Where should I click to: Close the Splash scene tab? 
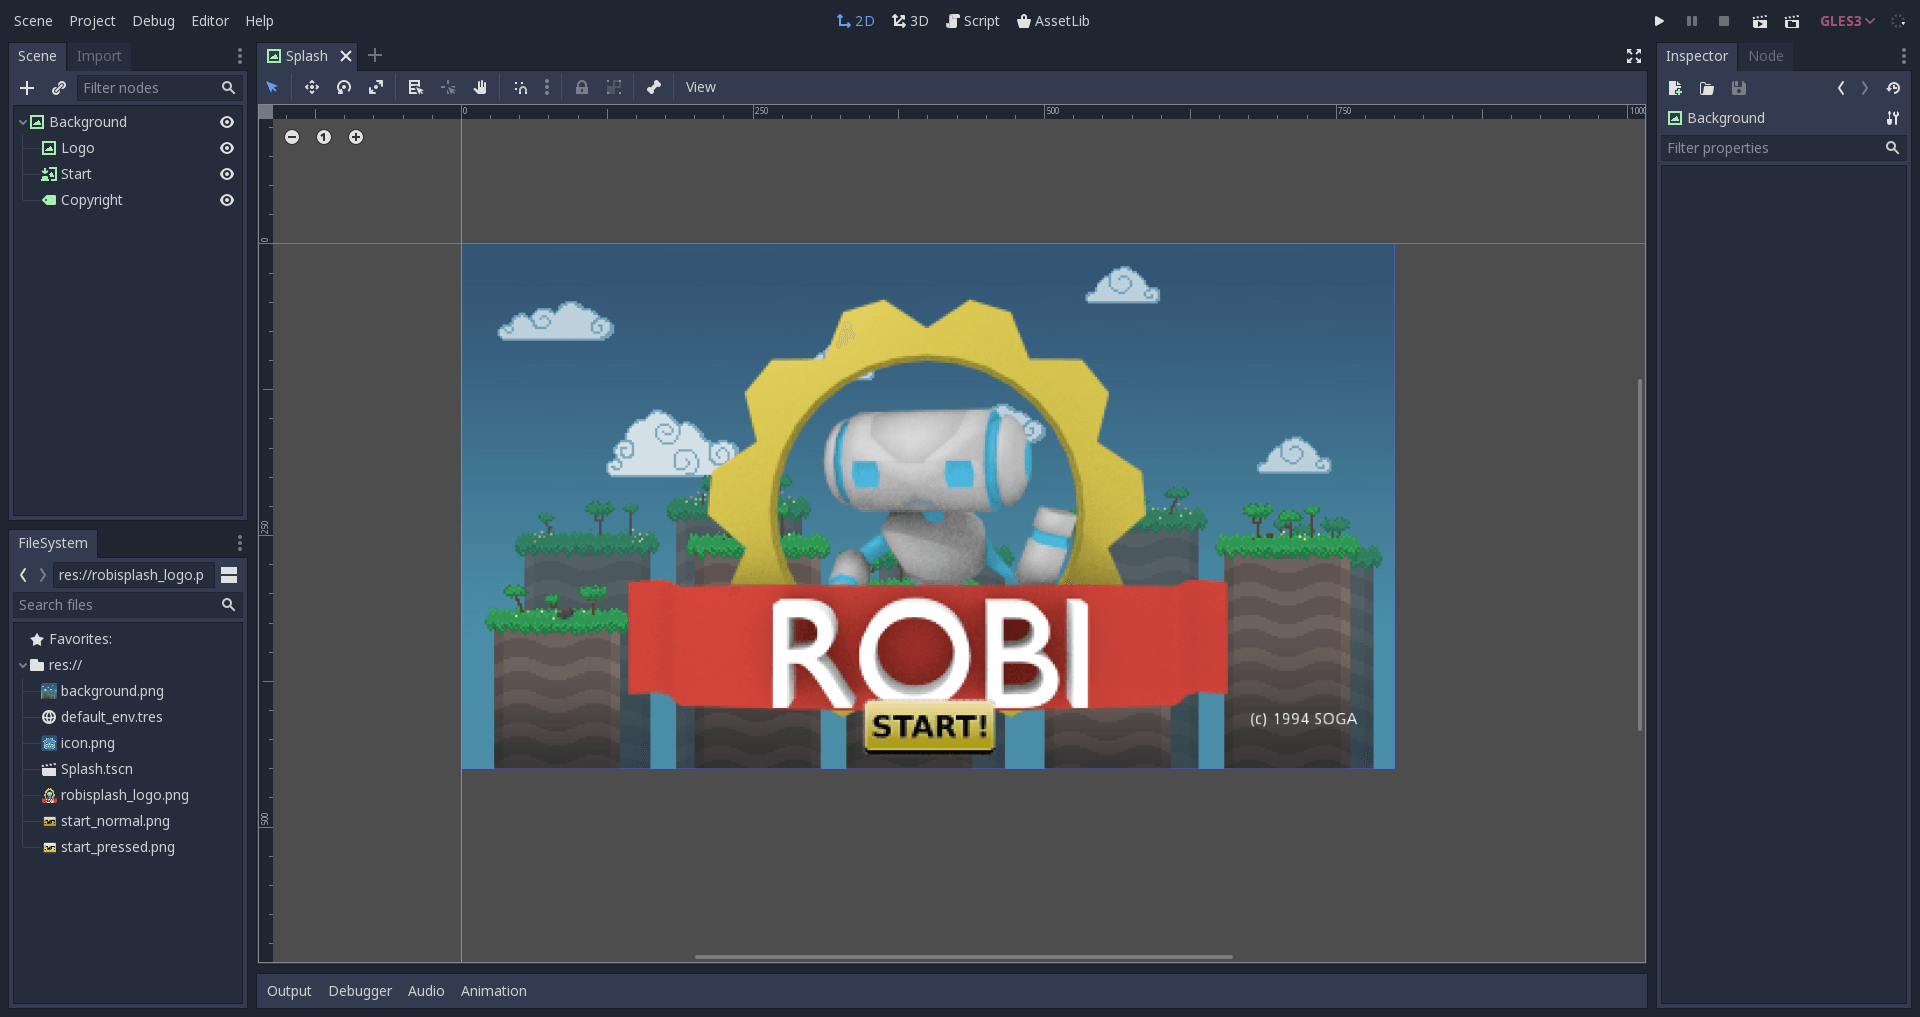point(346,56)
